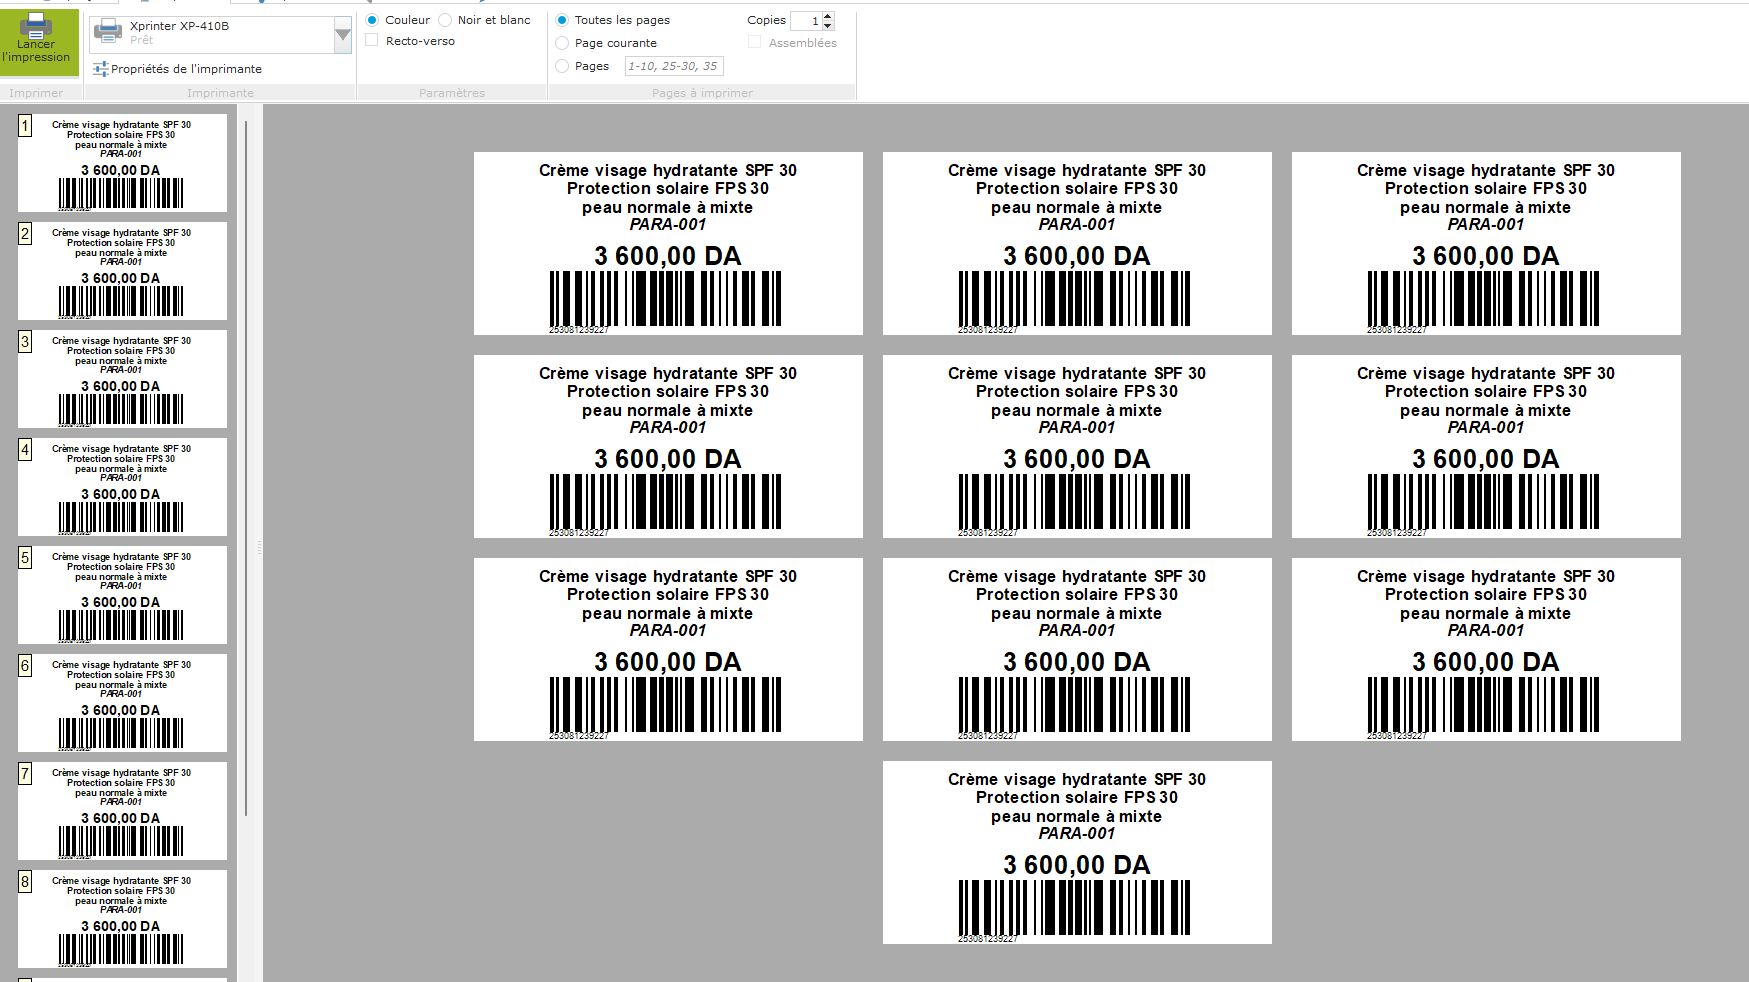Jump to page 8 thumbnail

point(122,919)
